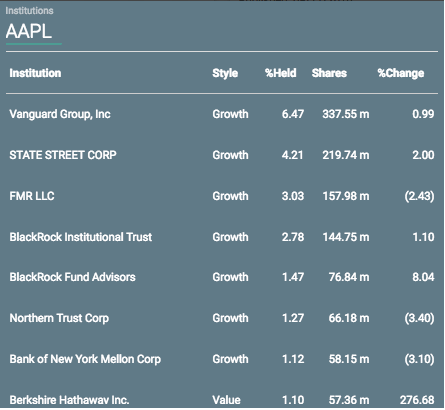Click the Institutions panel label
Image resolution: width=445 pixels, height=410 pixels.
click(29, 11)
